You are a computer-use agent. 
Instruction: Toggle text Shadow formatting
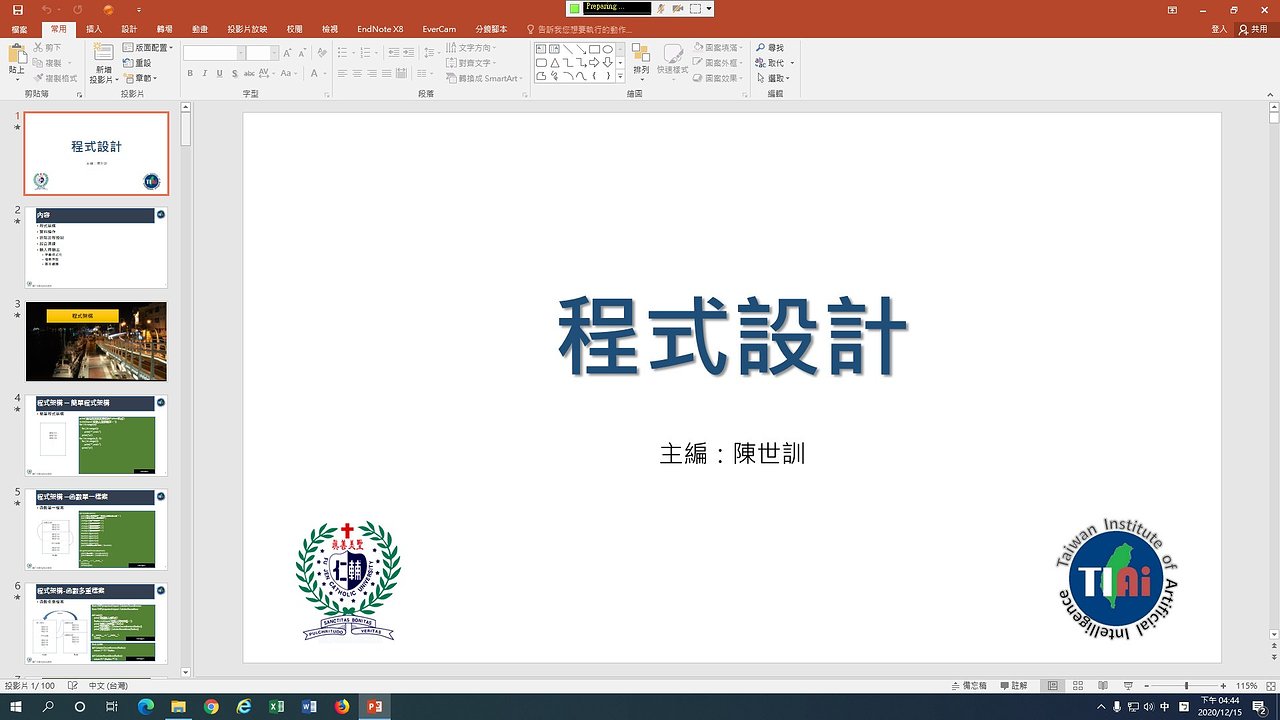235,73
